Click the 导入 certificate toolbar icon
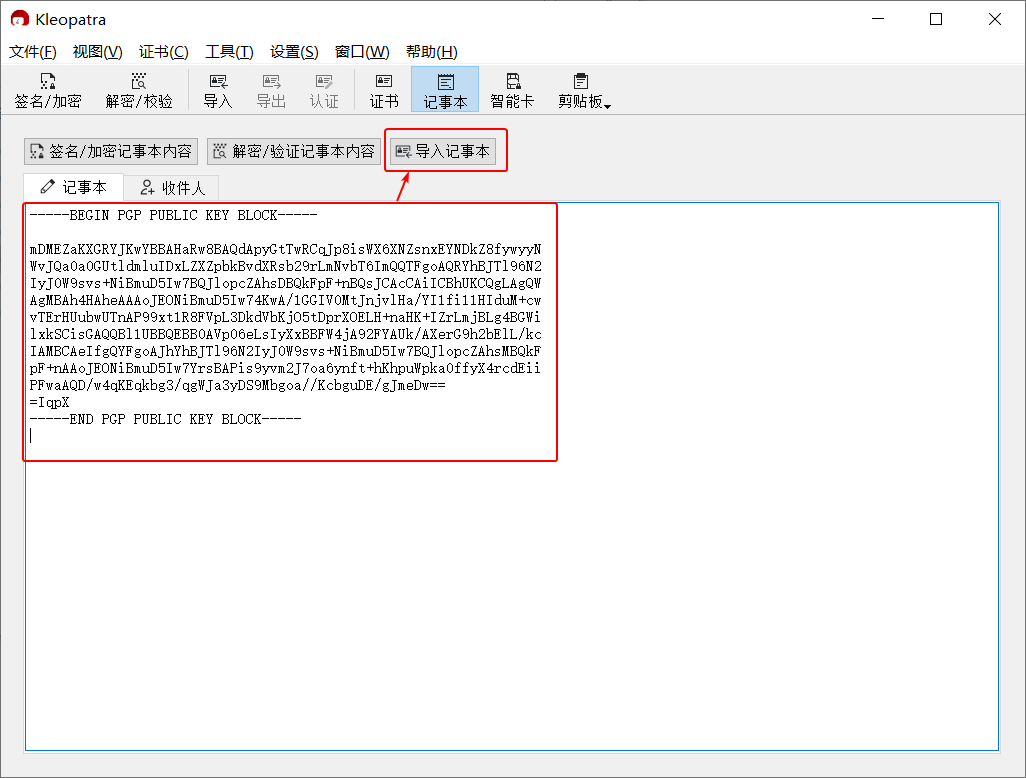Viewport: 1026px width, 778px height. 217,90
